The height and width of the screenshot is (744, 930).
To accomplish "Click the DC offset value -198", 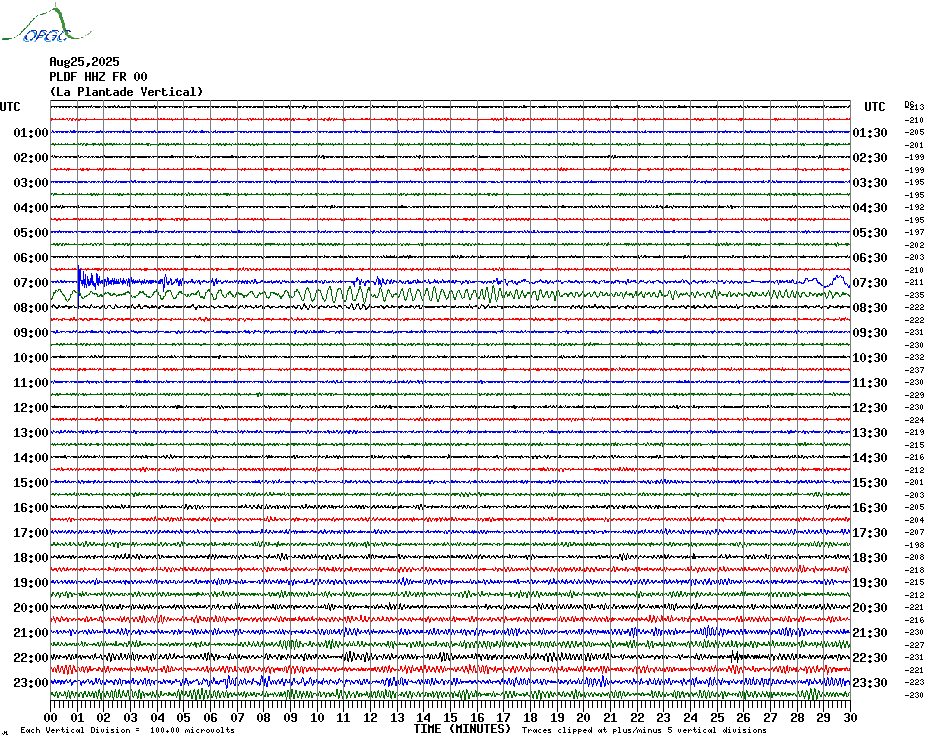I will [915, 545].
